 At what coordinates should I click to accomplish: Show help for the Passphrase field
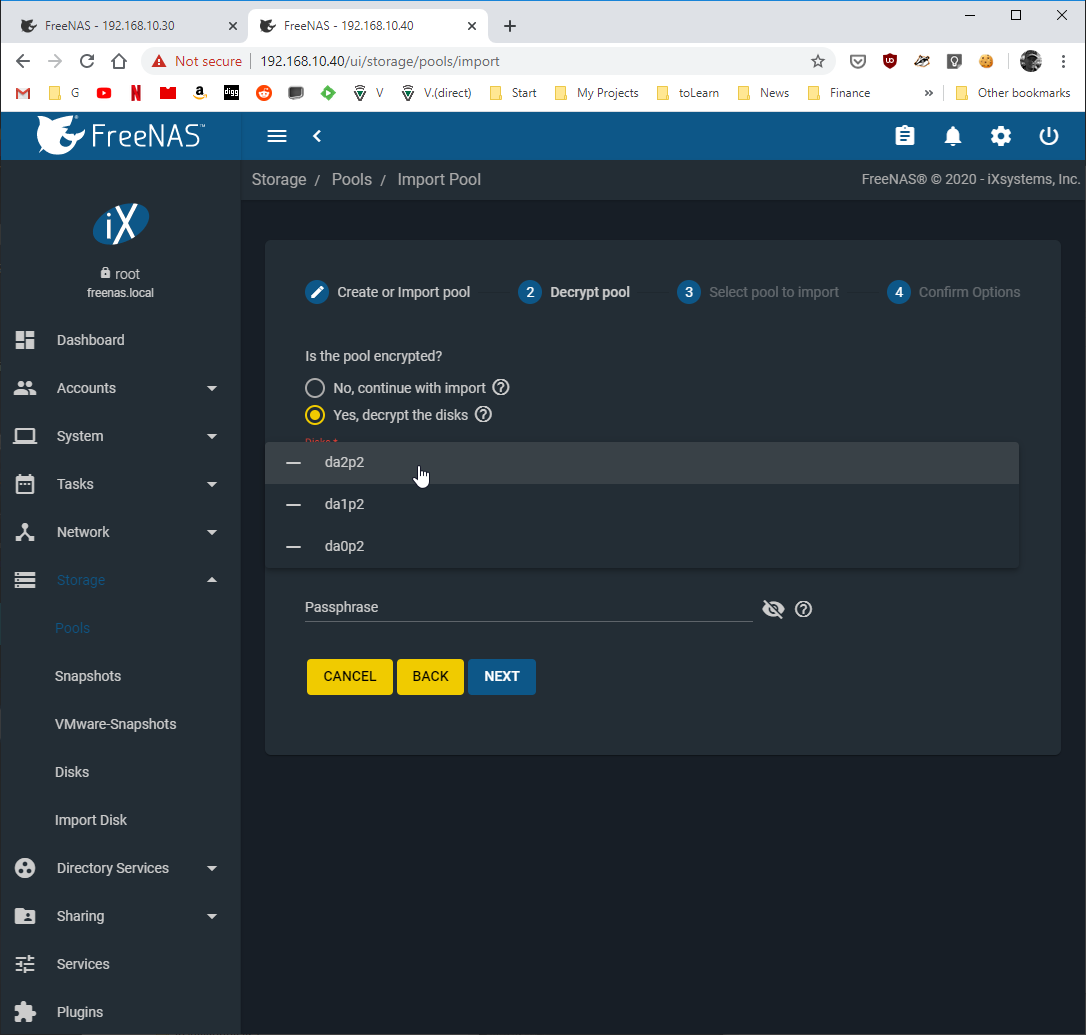click(x=803, y=609)
